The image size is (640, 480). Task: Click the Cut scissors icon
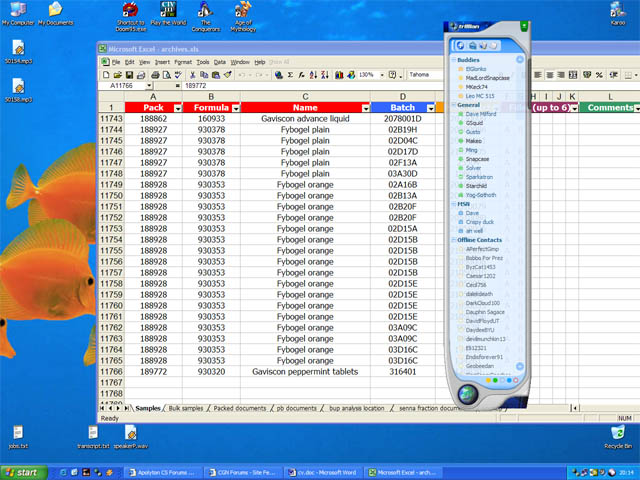(193, 74)
